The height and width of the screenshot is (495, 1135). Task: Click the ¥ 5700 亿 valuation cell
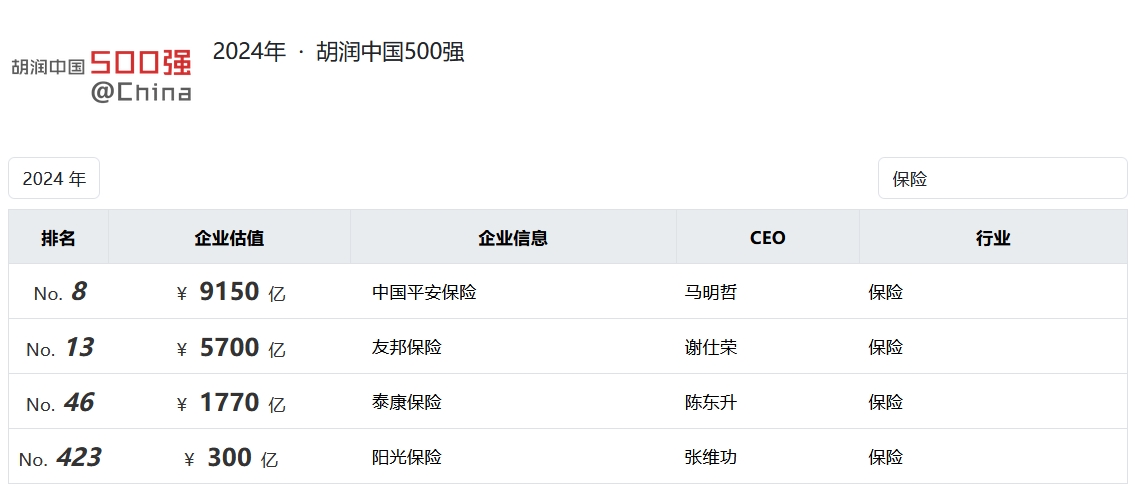pos(230,348)
